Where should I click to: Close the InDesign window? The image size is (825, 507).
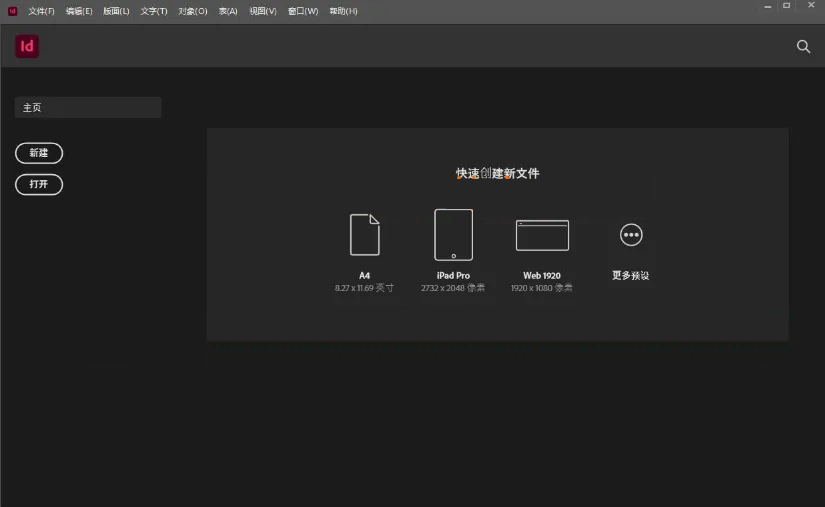tap(811, 5)
